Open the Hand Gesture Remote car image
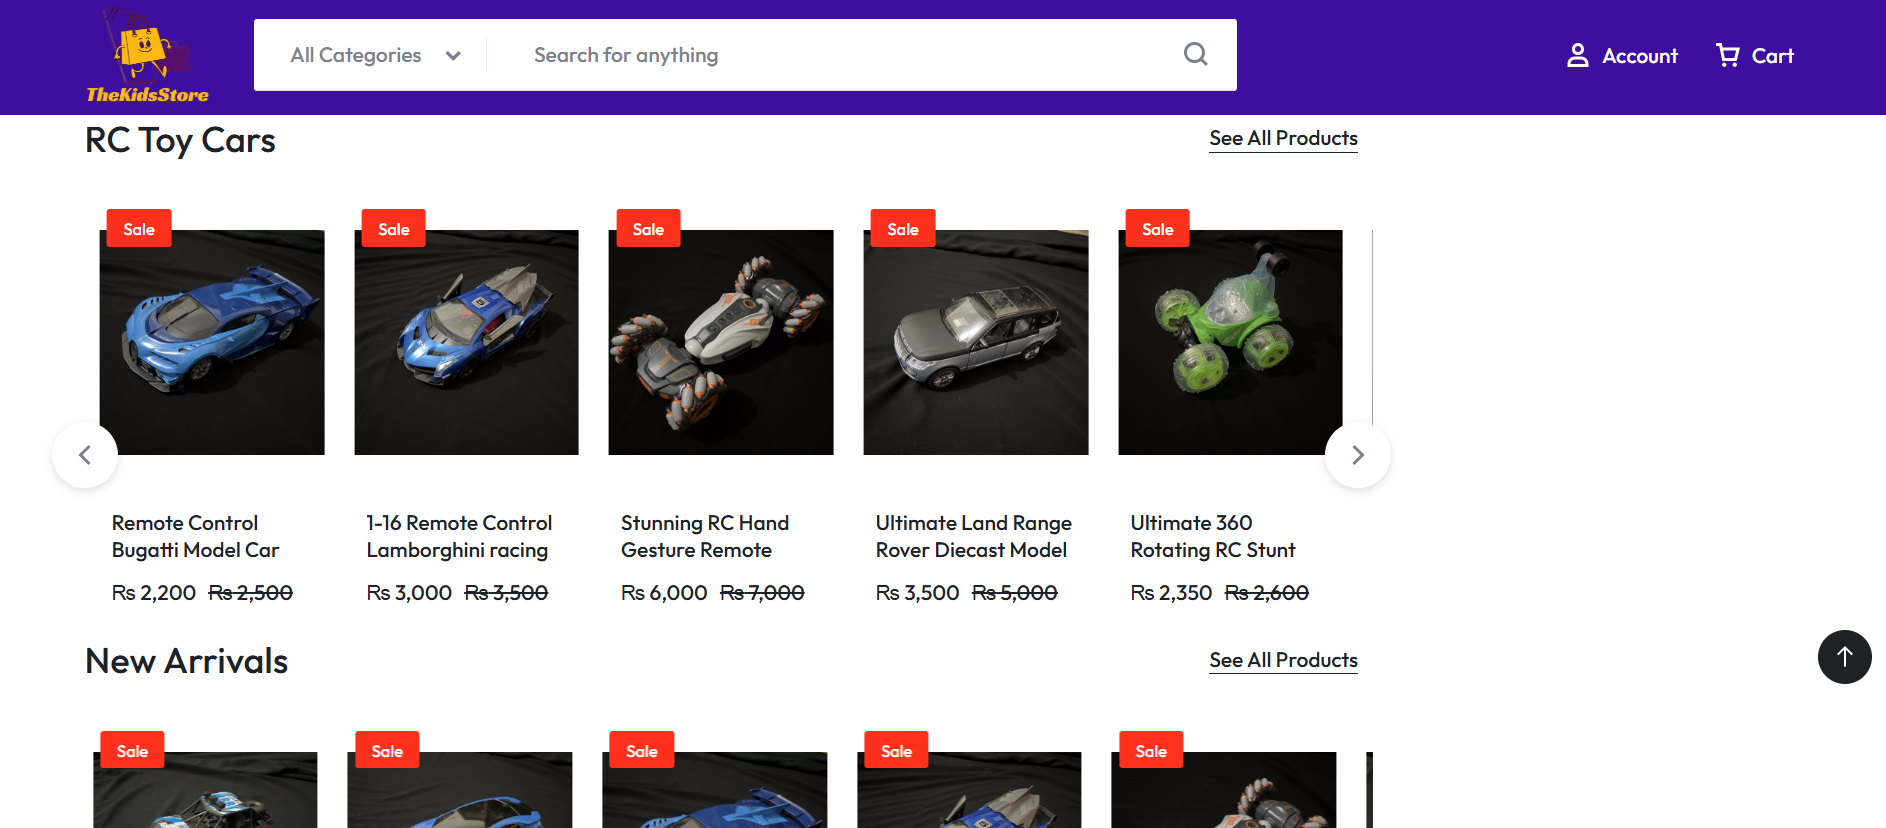The image size is (1886, 828). click(721, 342)
